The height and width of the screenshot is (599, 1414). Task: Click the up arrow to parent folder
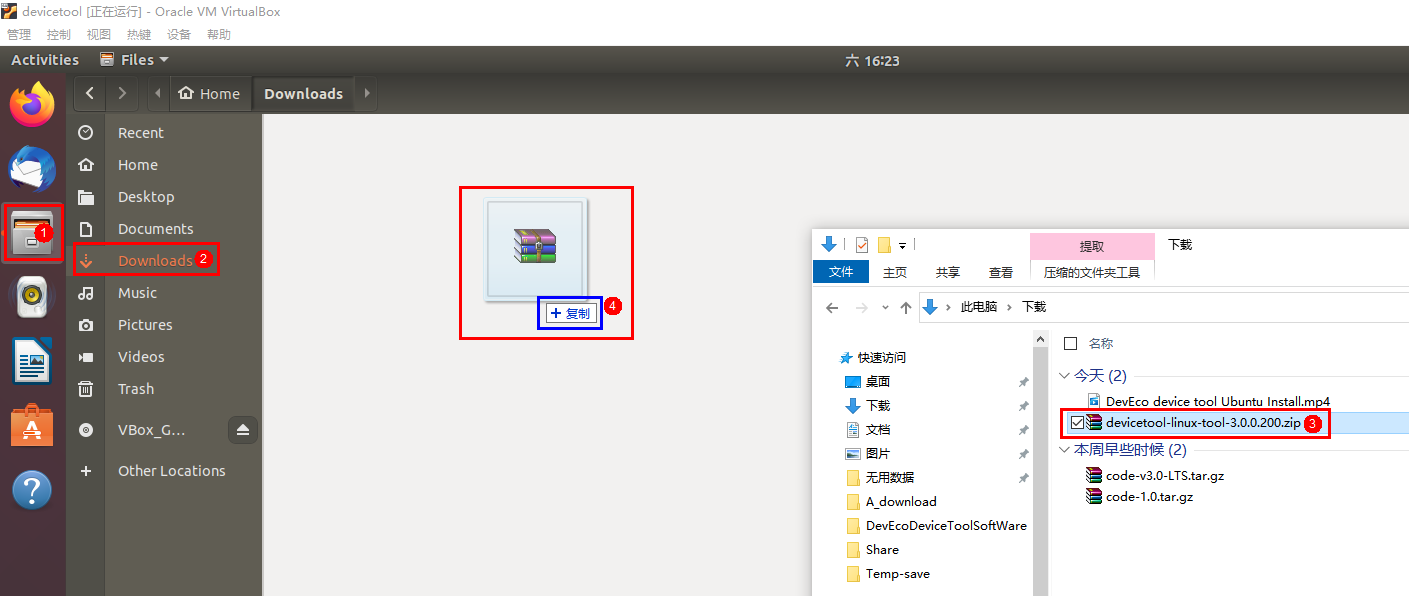coord(906,306)
